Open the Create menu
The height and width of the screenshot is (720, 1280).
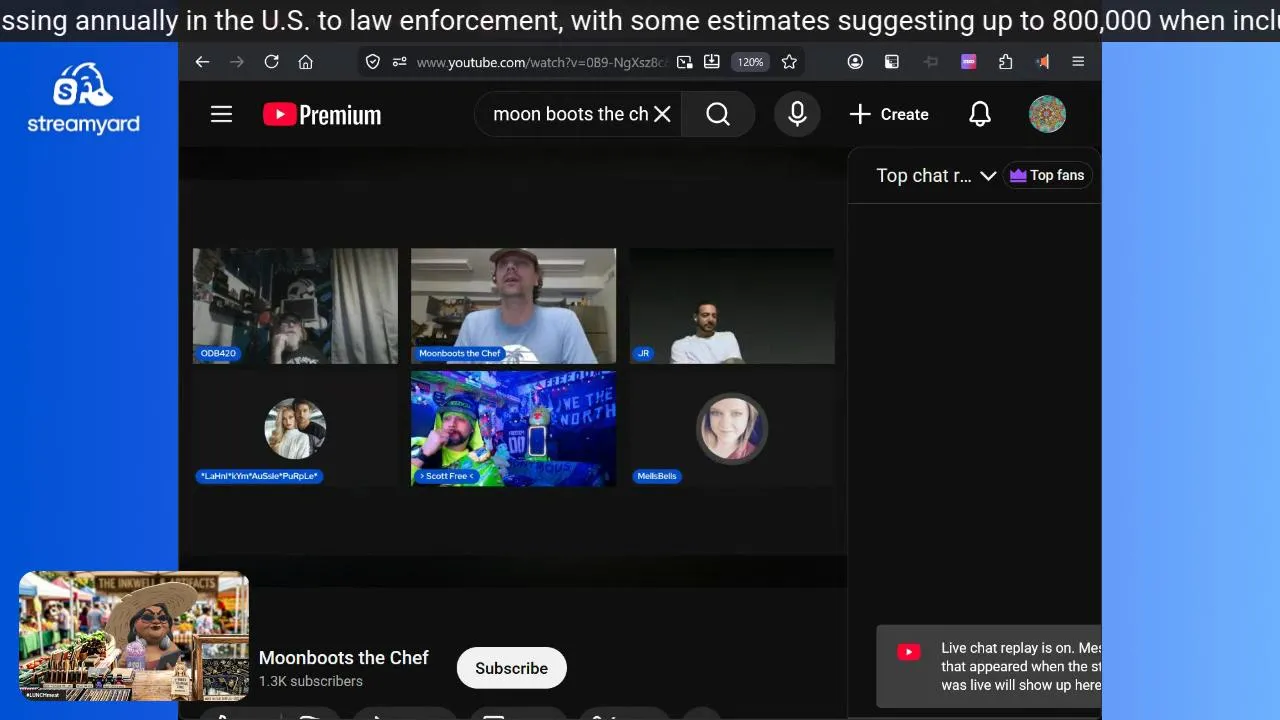click(889, 114)
